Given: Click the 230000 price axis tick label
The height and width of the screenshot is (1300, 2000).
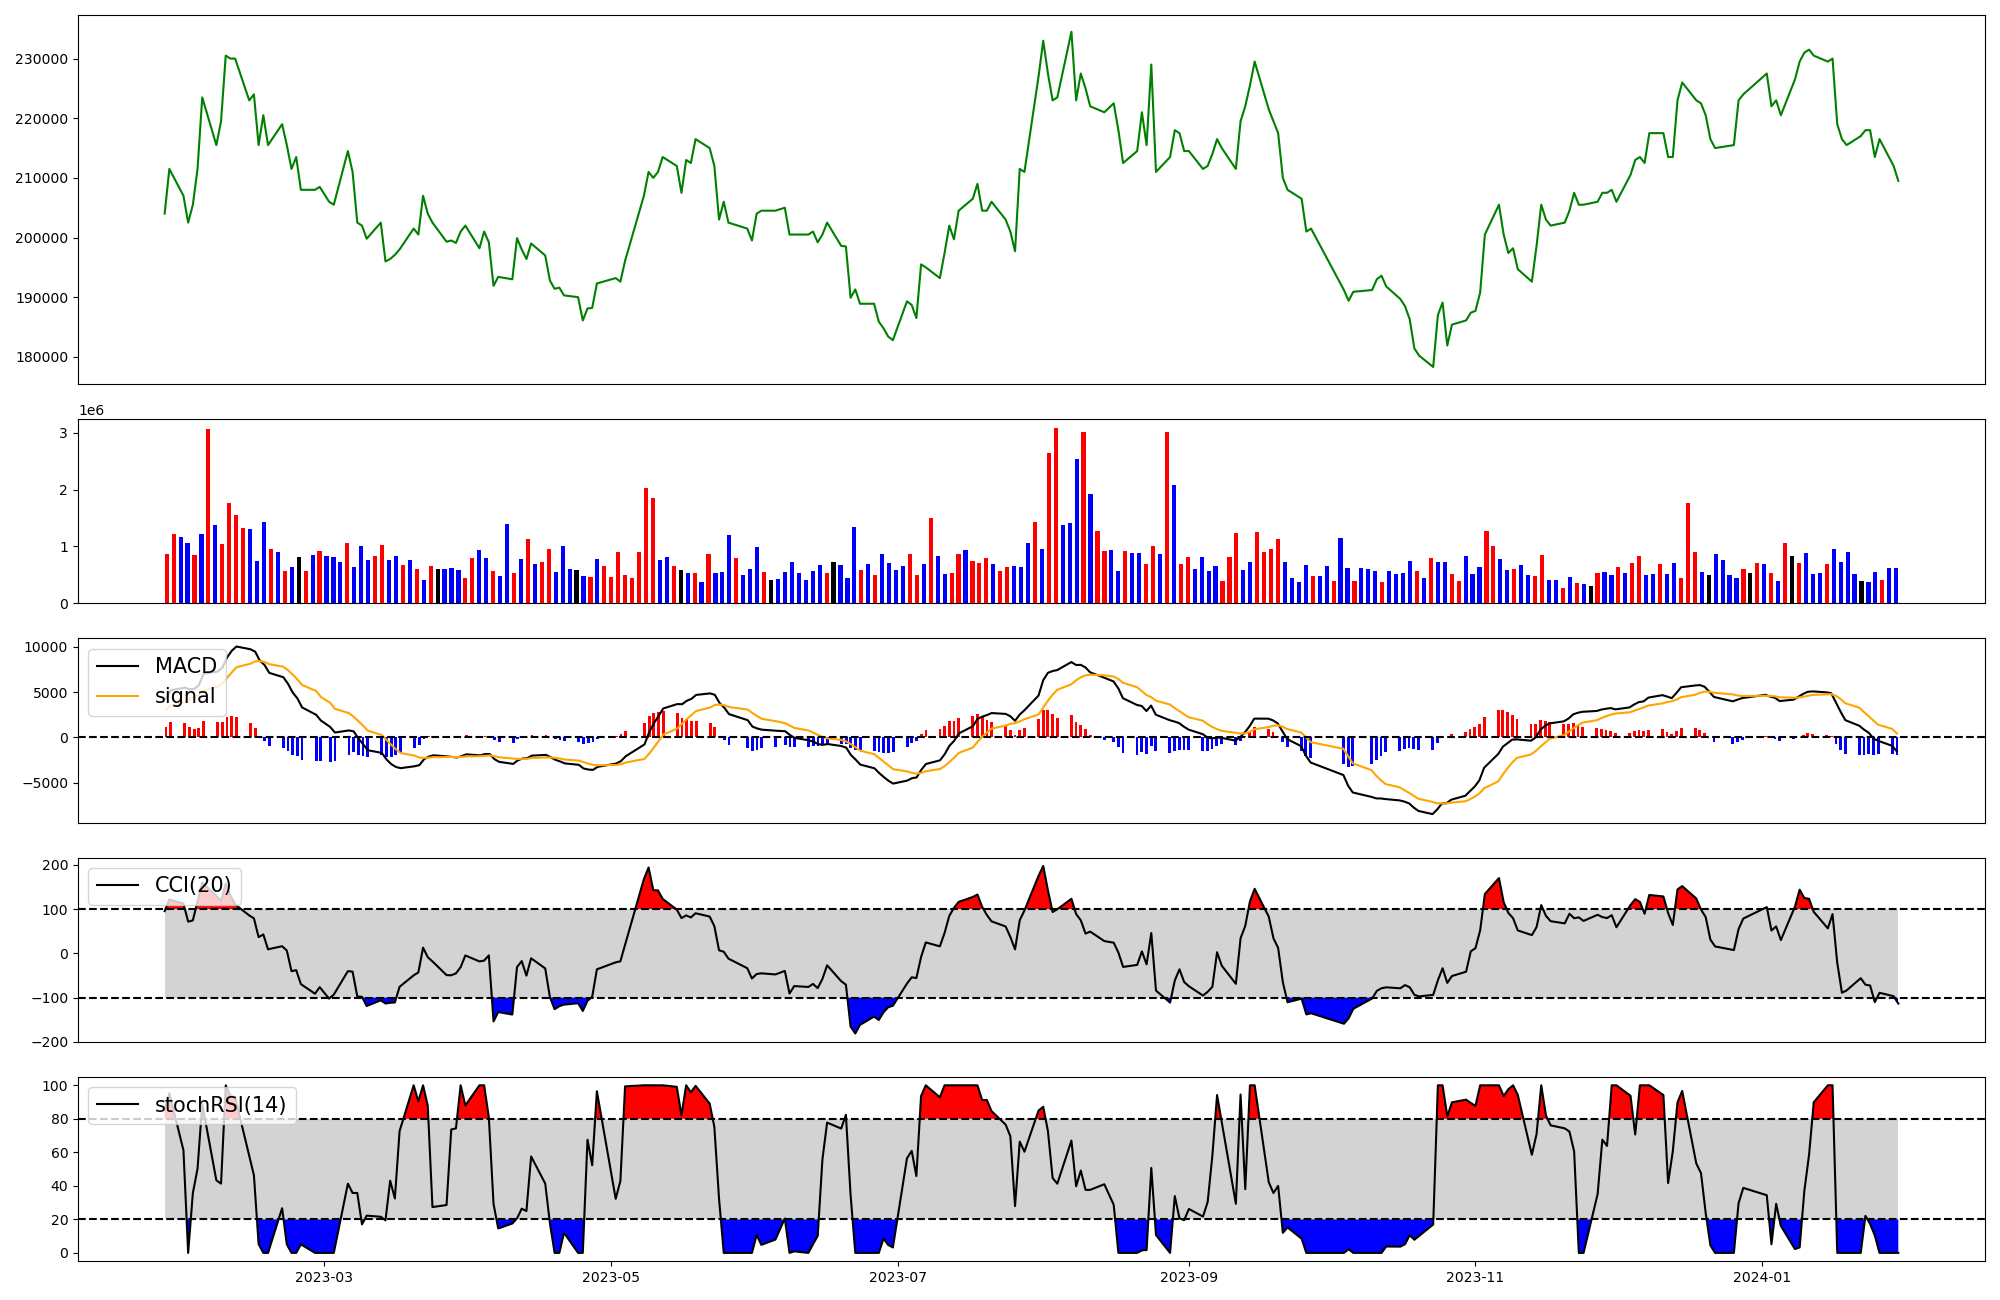Looking at the screenshot, I should tap(41, 59).
